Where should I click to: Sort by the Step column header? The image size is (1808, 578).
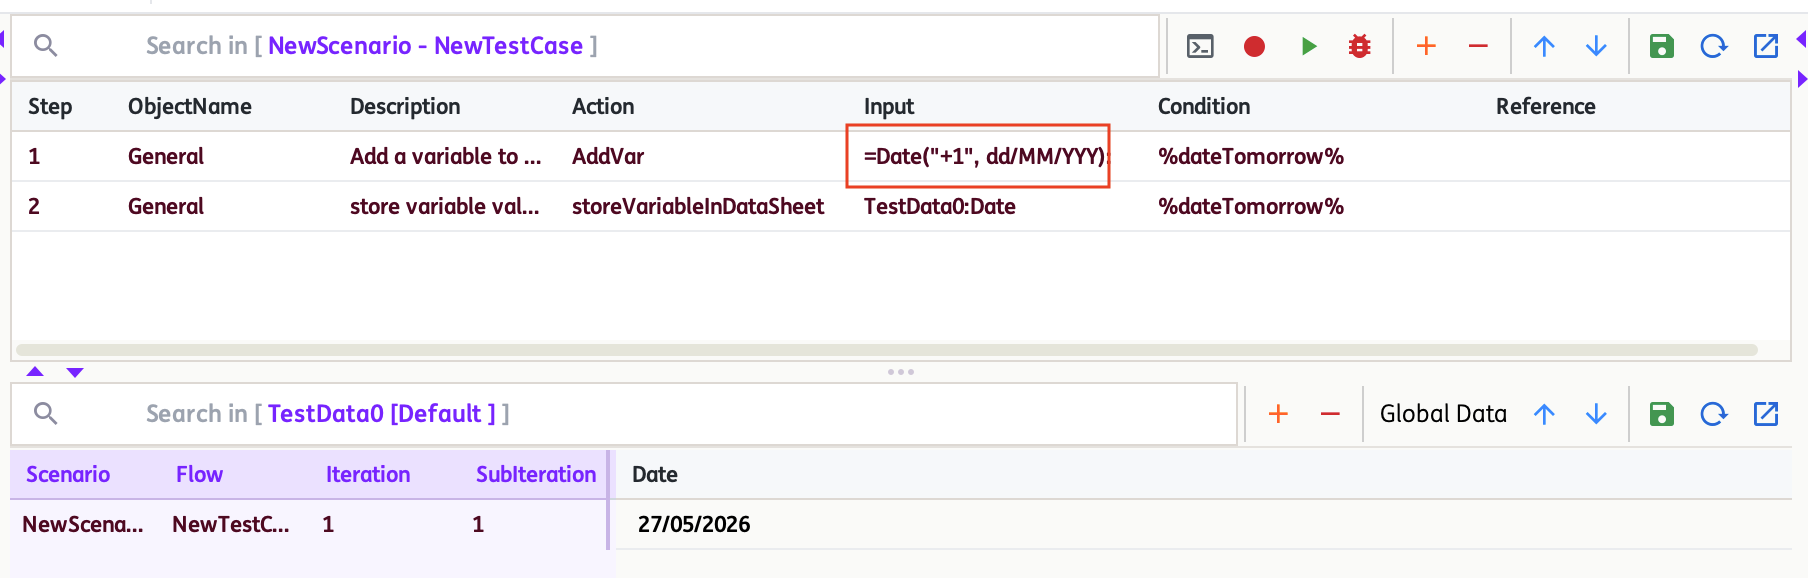coord(50,107)
